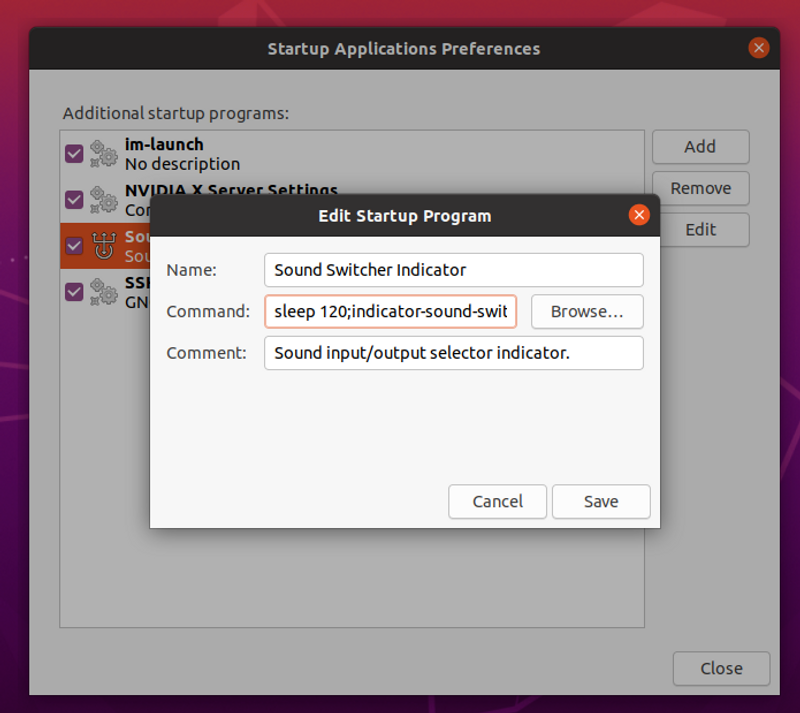Toggle the NVIDIA X Server Settings checkbox
This screenshot has width=800, height=713.
click(x=74, y=200)
